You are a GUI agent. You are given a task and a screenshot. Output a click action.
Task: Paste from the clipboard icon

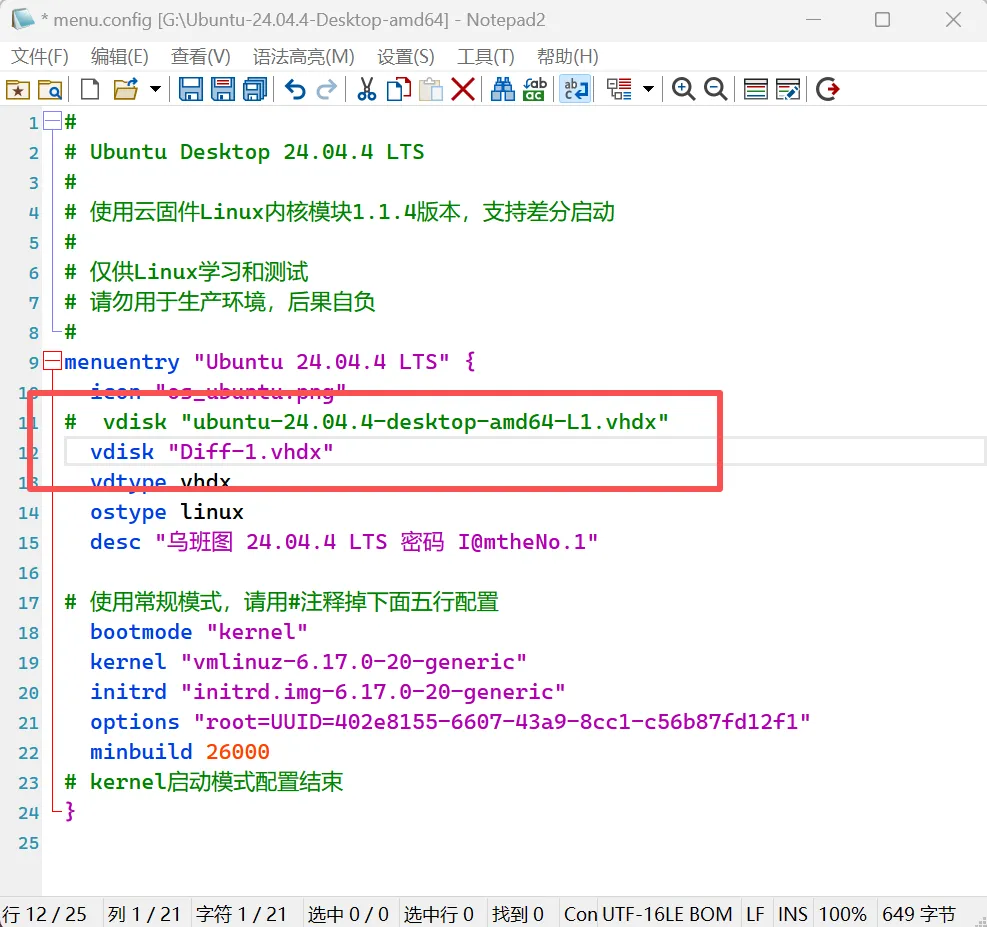click(431, 89)
